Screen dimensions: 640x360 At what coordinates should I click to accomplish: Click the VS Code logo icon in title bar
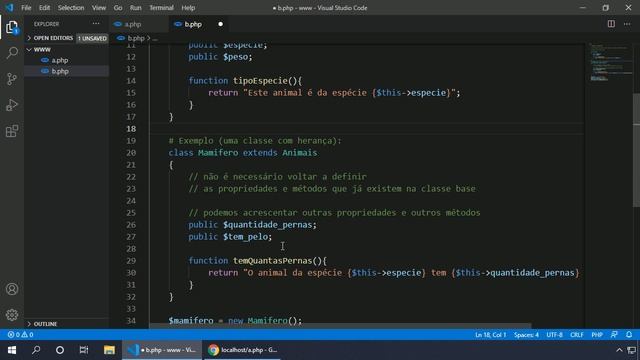point(9,8)
